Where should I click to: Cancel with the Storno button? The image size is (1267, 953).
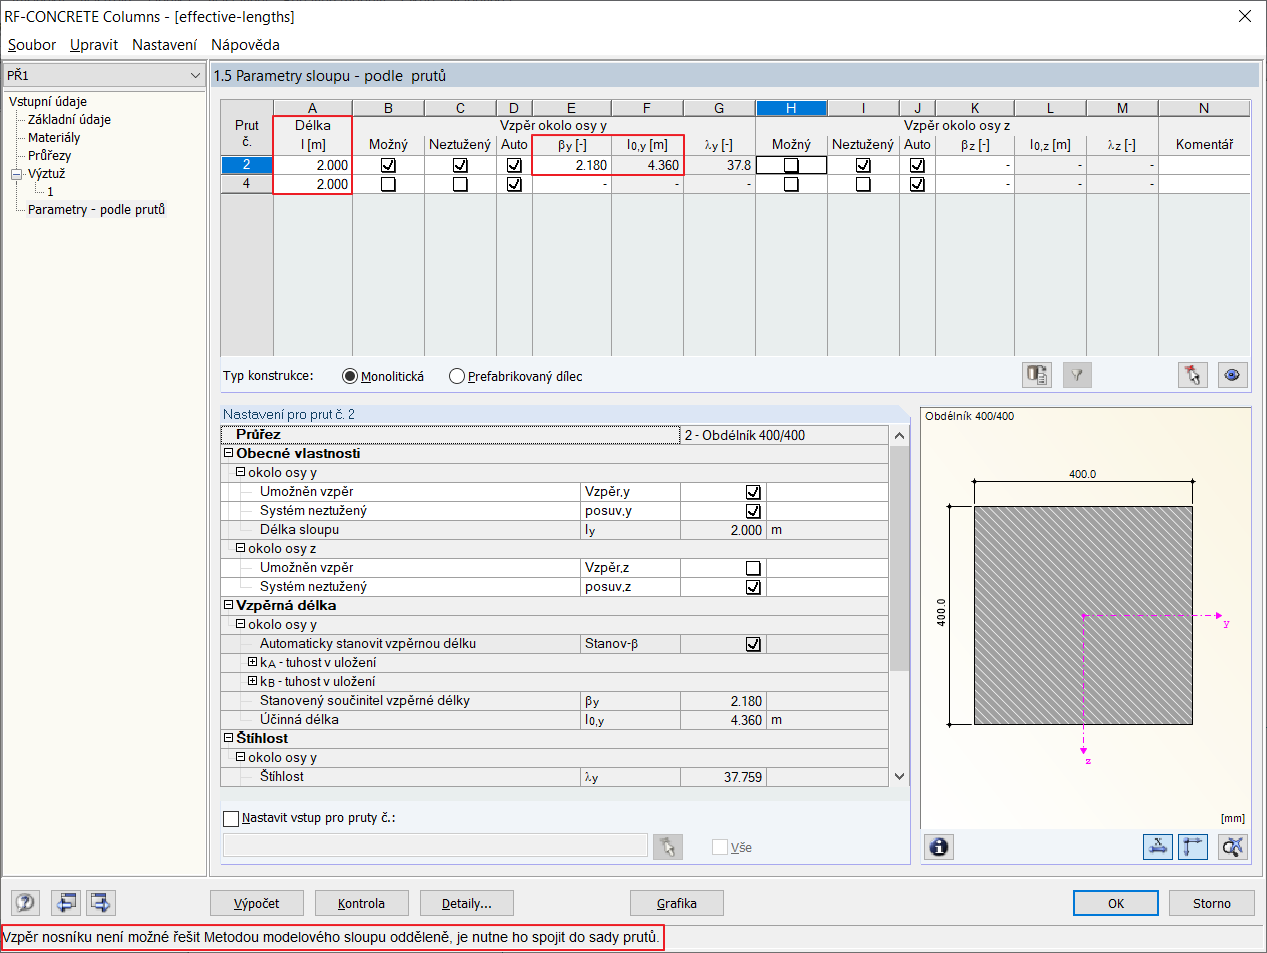(x=1212, y=903)
